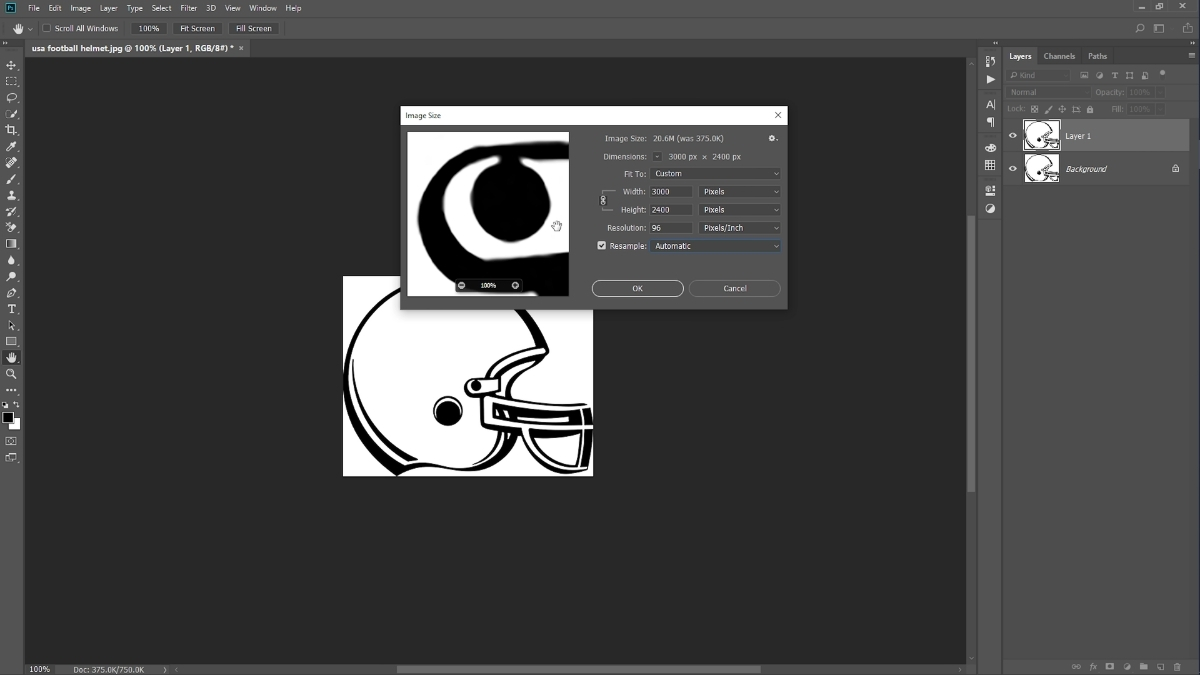Click the add layer style fx icon
The image size is (1200, 675).
(x=1093, y=666)
